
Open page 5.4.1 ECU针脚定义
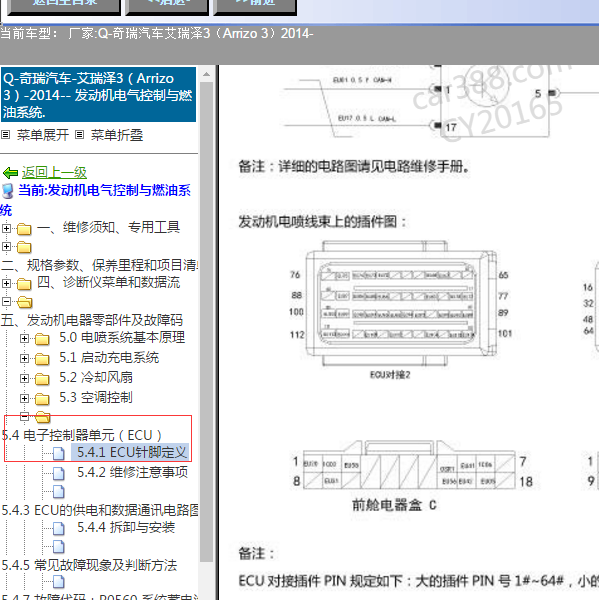(x=131, y=452)
